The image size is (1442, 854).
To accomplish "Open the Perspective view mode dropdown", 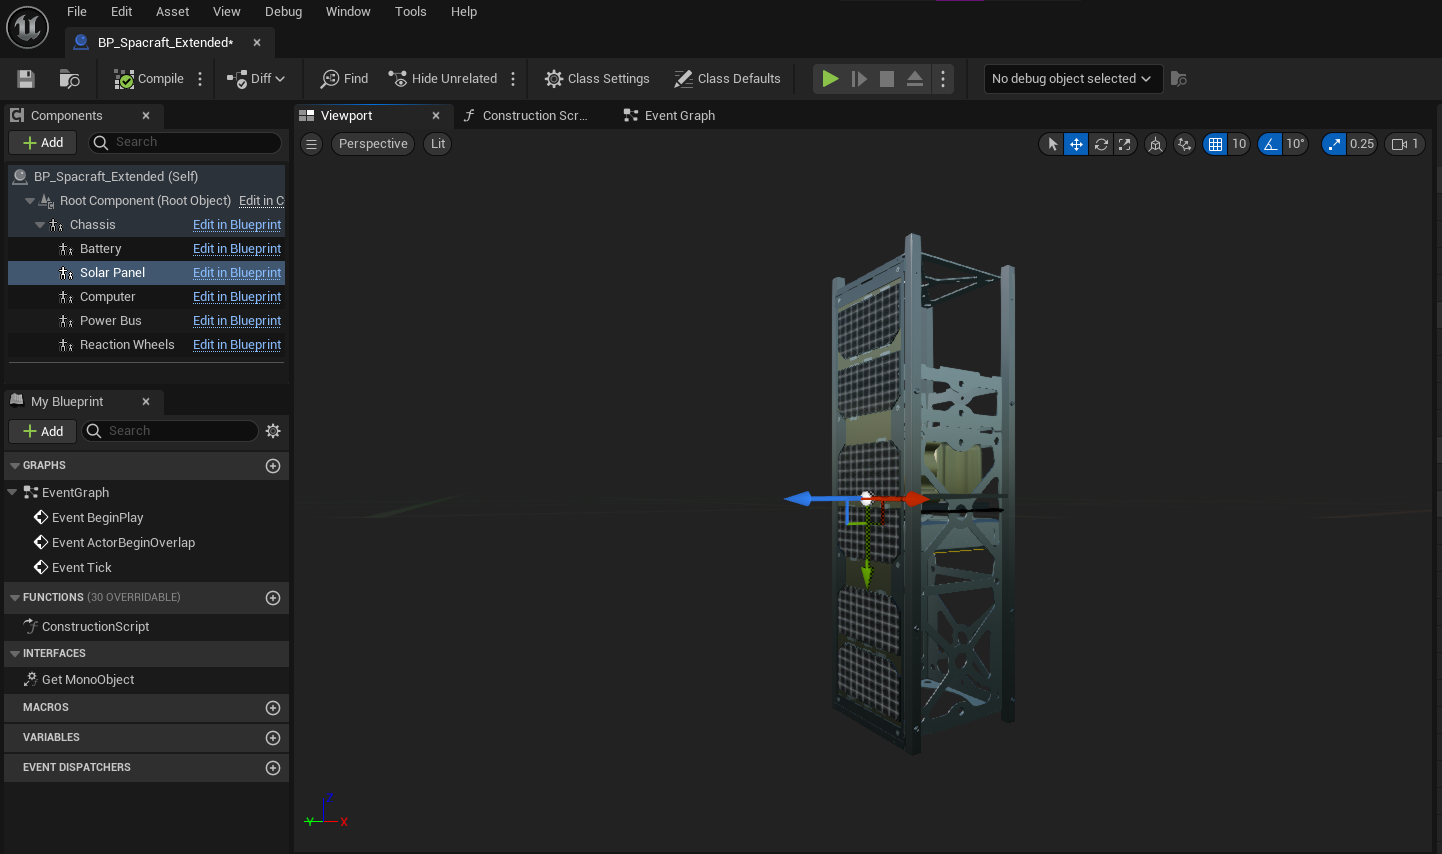I will (373, 144).
